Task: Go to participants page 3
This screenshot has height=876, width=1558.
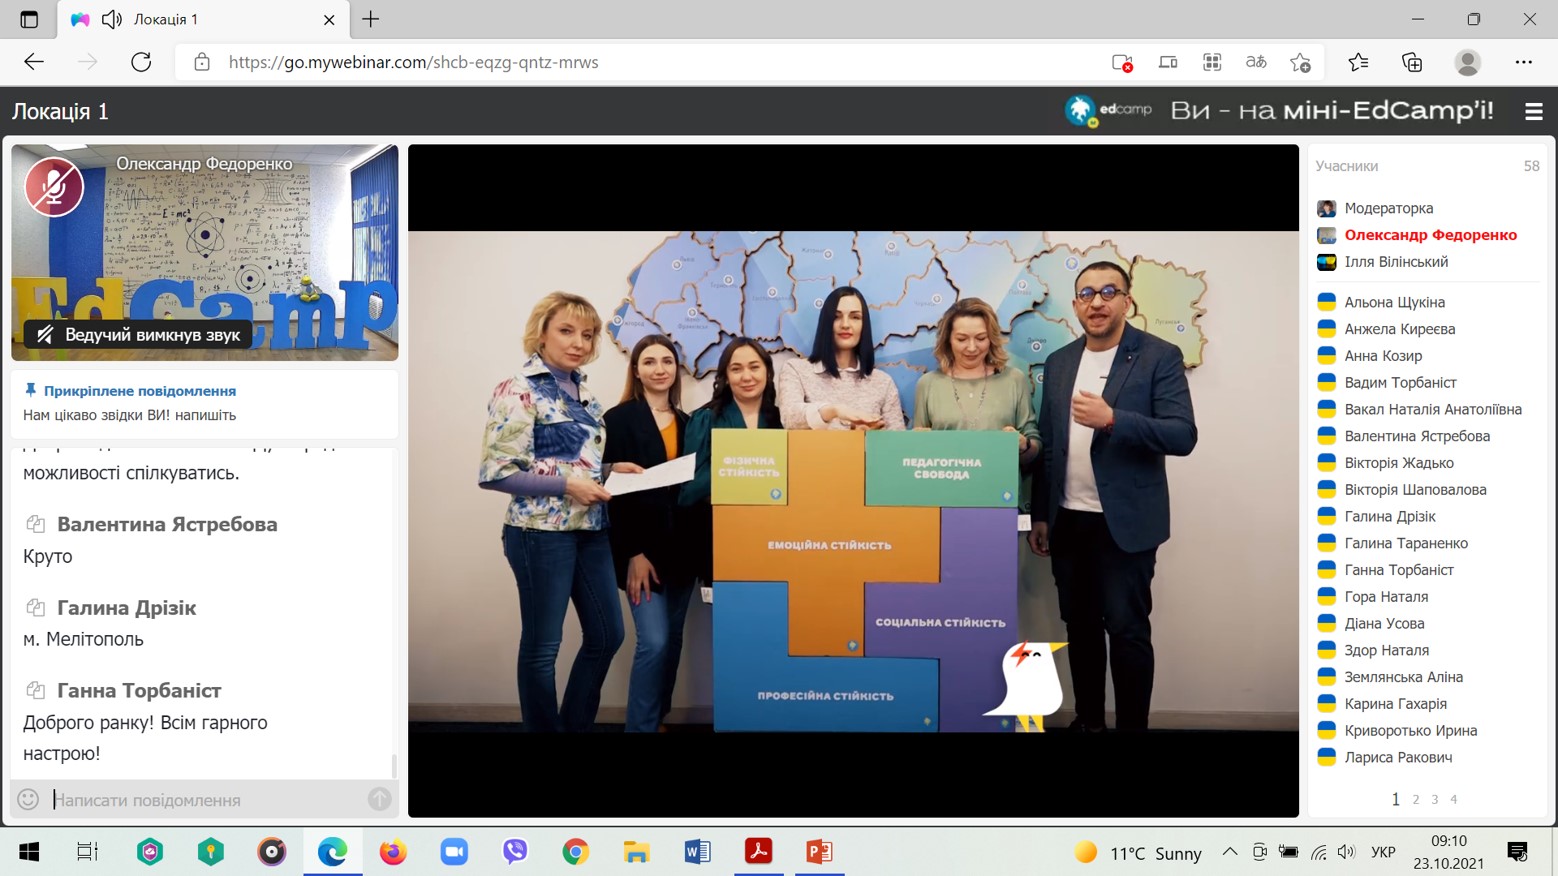Action: click(x=1434, y=799)
